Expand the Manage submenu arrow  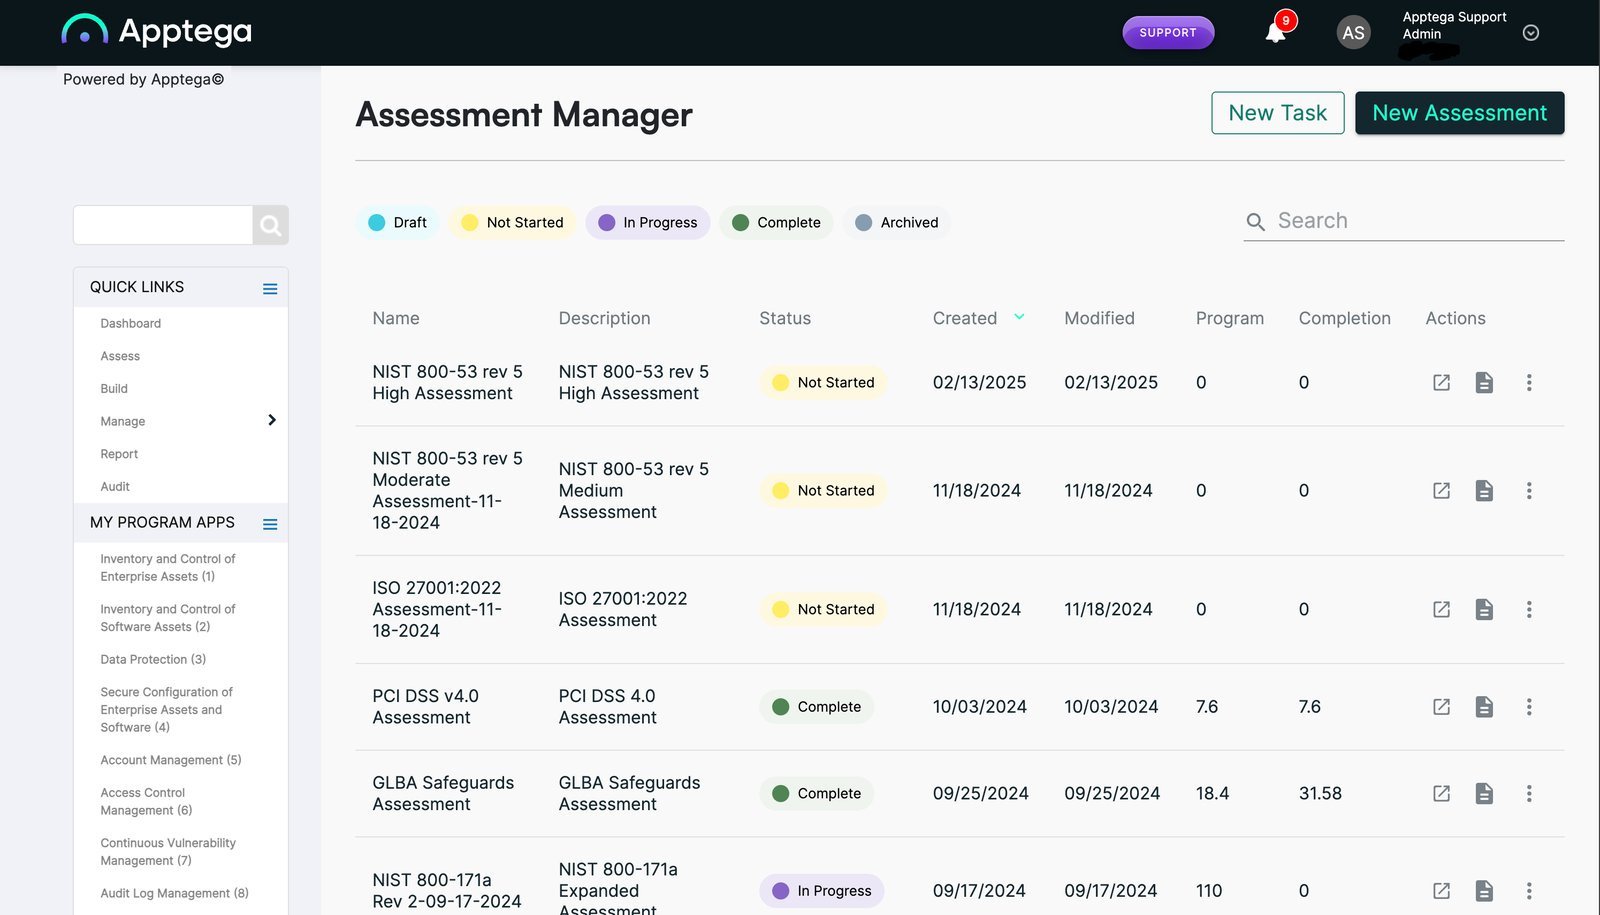coord(271,420)
